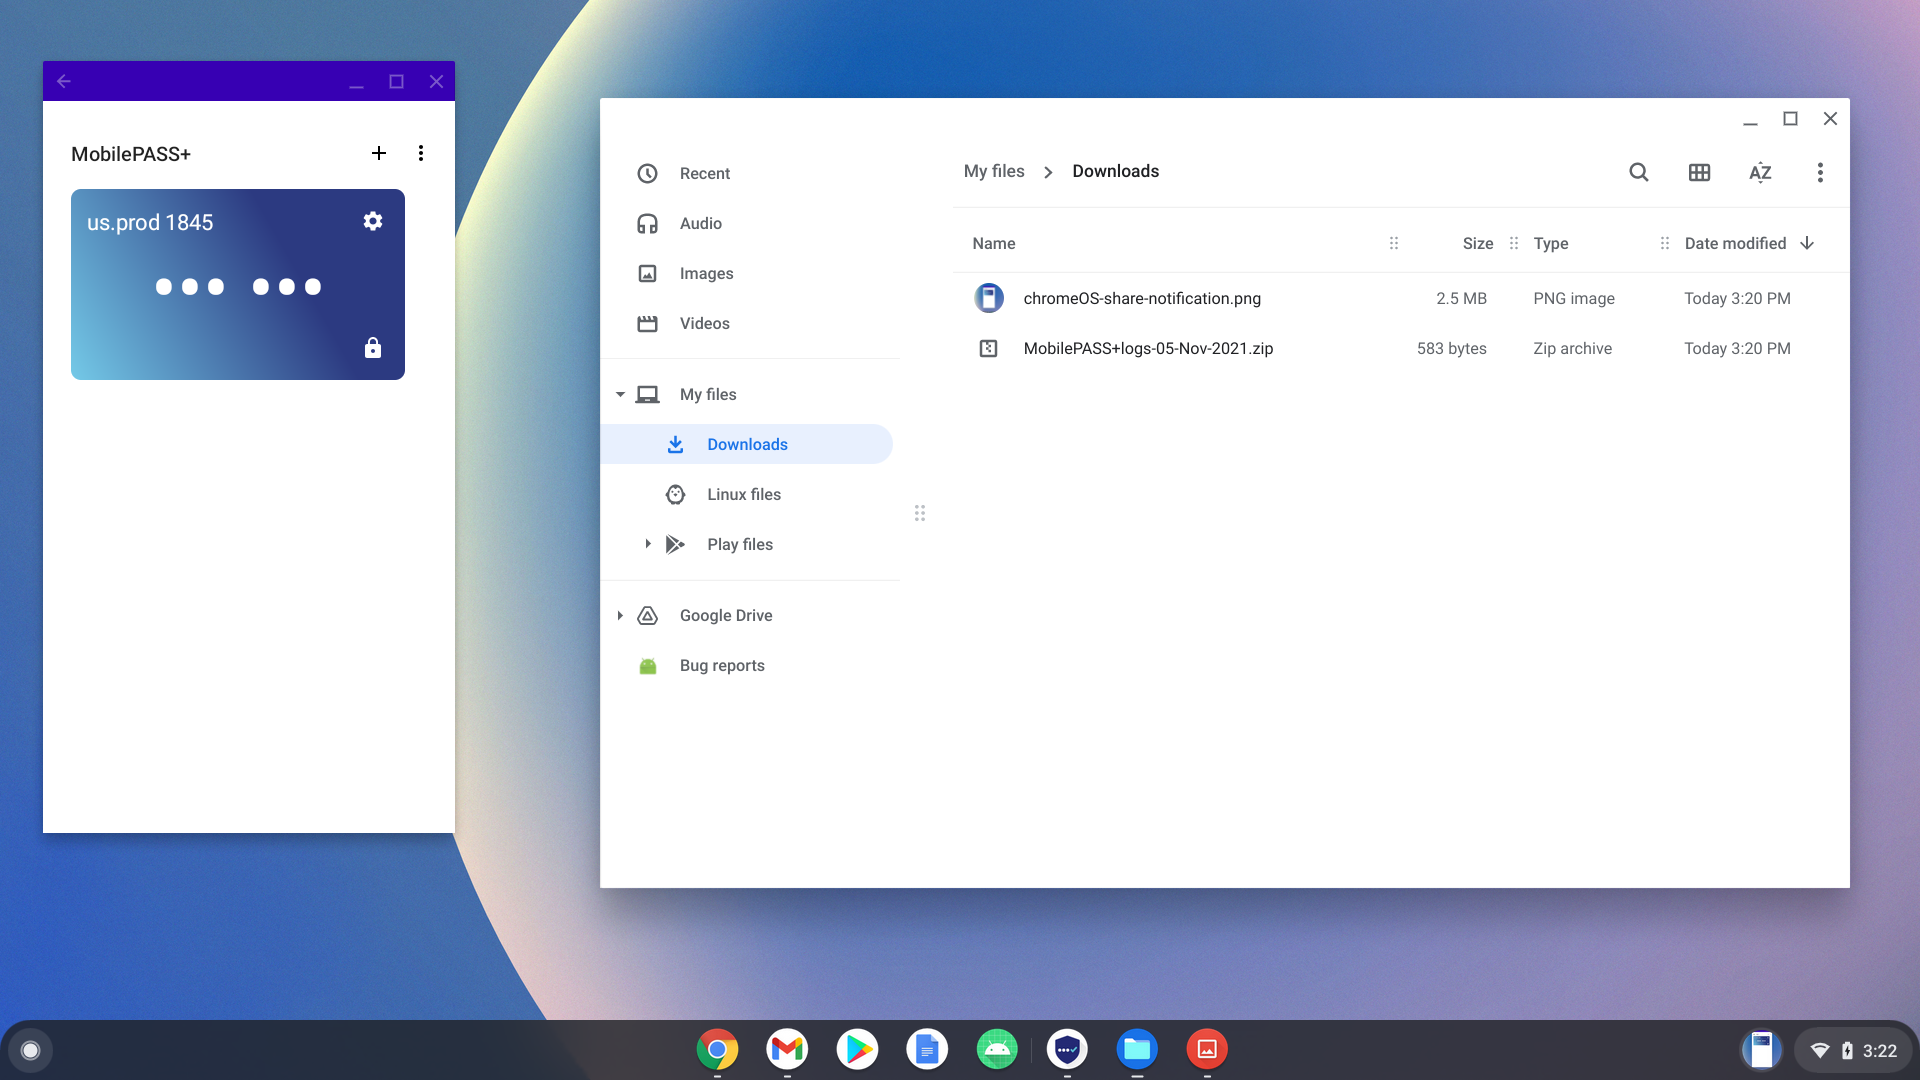Go back using MobilePASS+ back arrow
This screenshot has height=1080, width=1920.
click(x=64, y=81)
